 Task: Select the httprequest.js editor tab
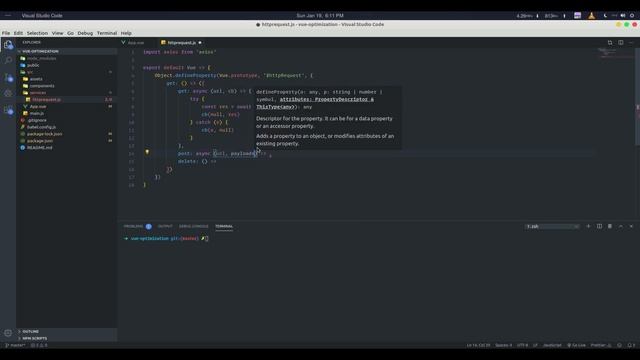(x=181, y=42)
